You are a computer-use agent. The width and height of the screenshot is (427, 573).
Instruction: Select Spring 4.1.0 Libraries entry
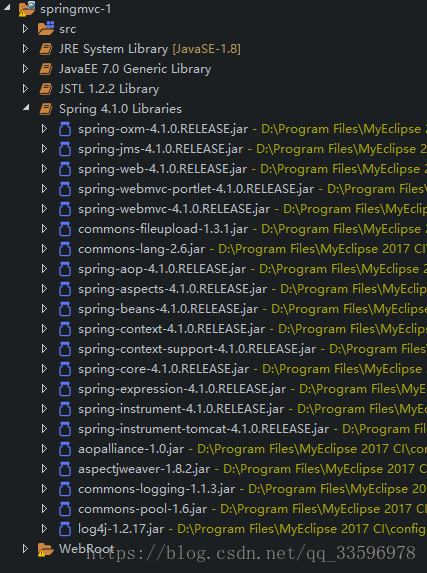pos(120,109)
